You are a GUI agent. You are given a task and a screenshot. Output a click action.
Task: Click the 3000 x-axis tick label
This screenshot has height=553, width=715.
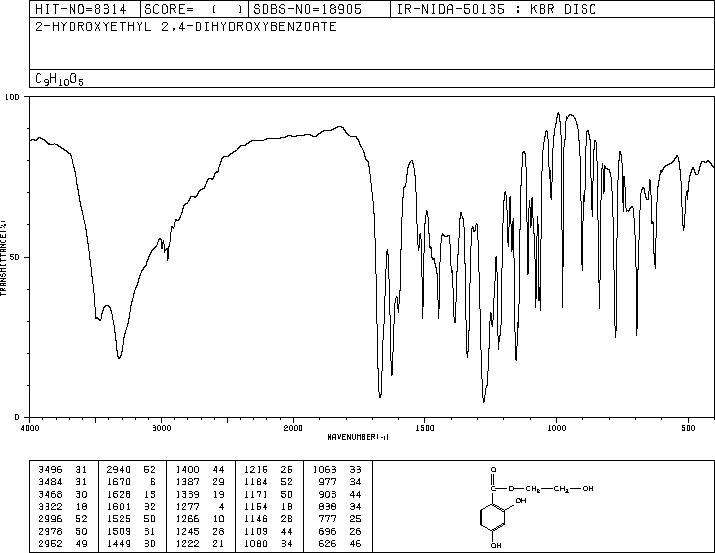[161, 428]
